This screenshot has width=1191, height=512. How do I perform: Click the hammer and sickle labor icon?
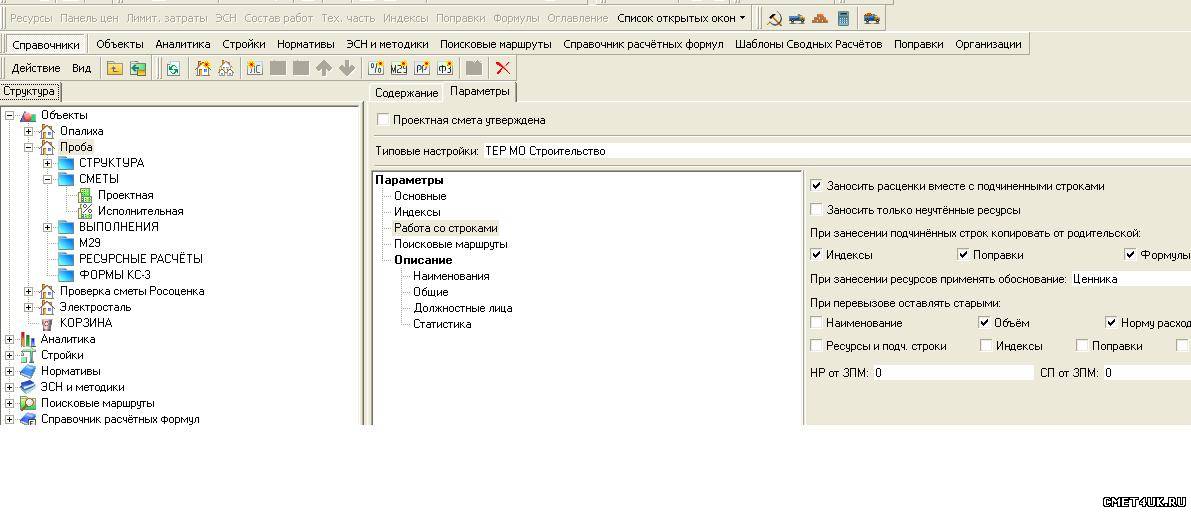coord(774,18)
